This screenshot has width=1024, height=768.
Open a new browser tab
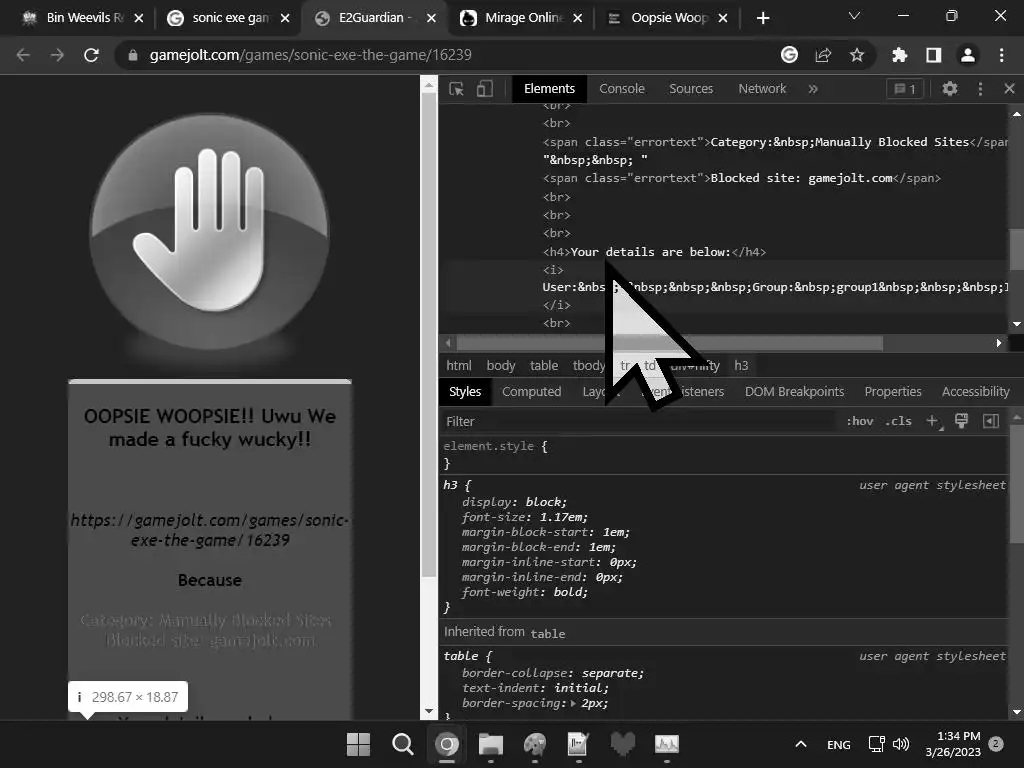point(763,18)
